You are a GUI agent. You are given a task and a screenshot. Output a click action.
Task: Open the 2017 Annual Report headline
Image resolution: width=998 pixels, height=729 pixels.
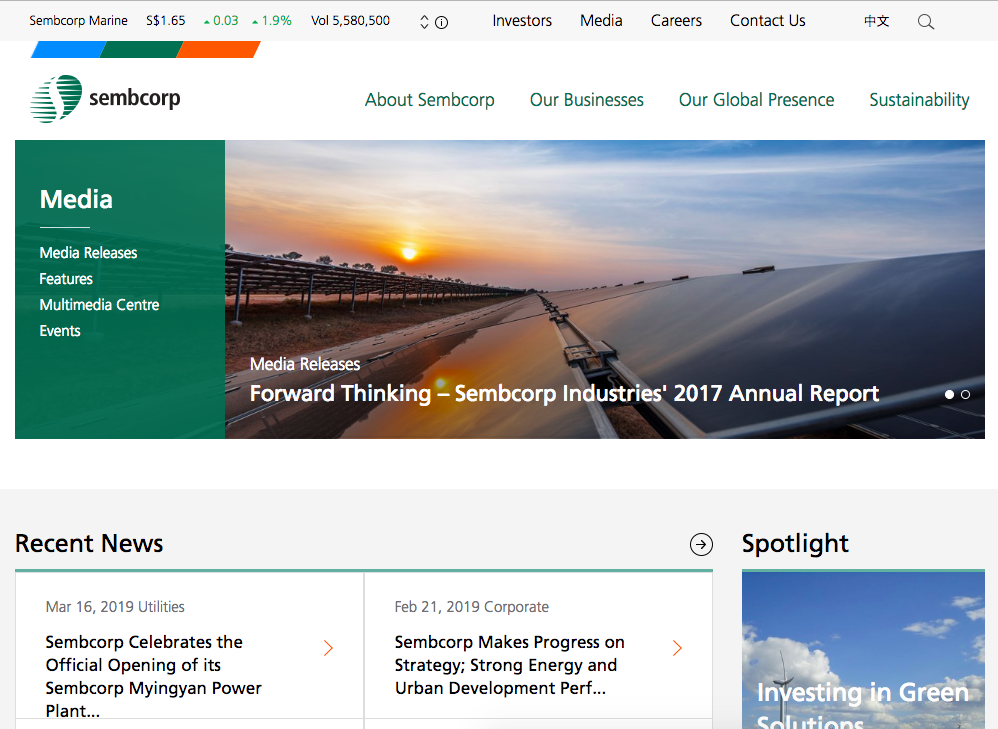[x=565, y=393]
